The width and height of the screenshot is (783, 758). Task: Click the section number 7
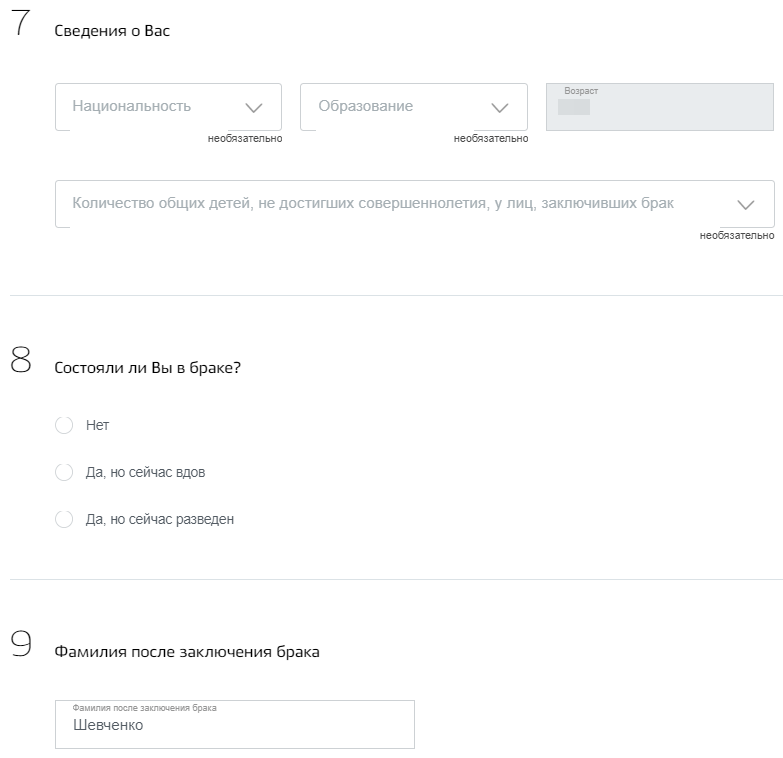[x=21, y=27]
